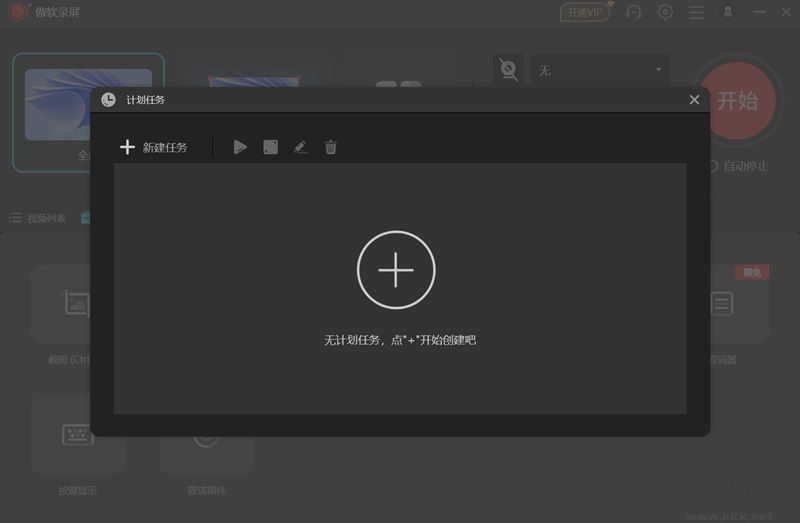Click the 计划任务 dialog title text
800x523 pixels.
(x=145, y=100)
